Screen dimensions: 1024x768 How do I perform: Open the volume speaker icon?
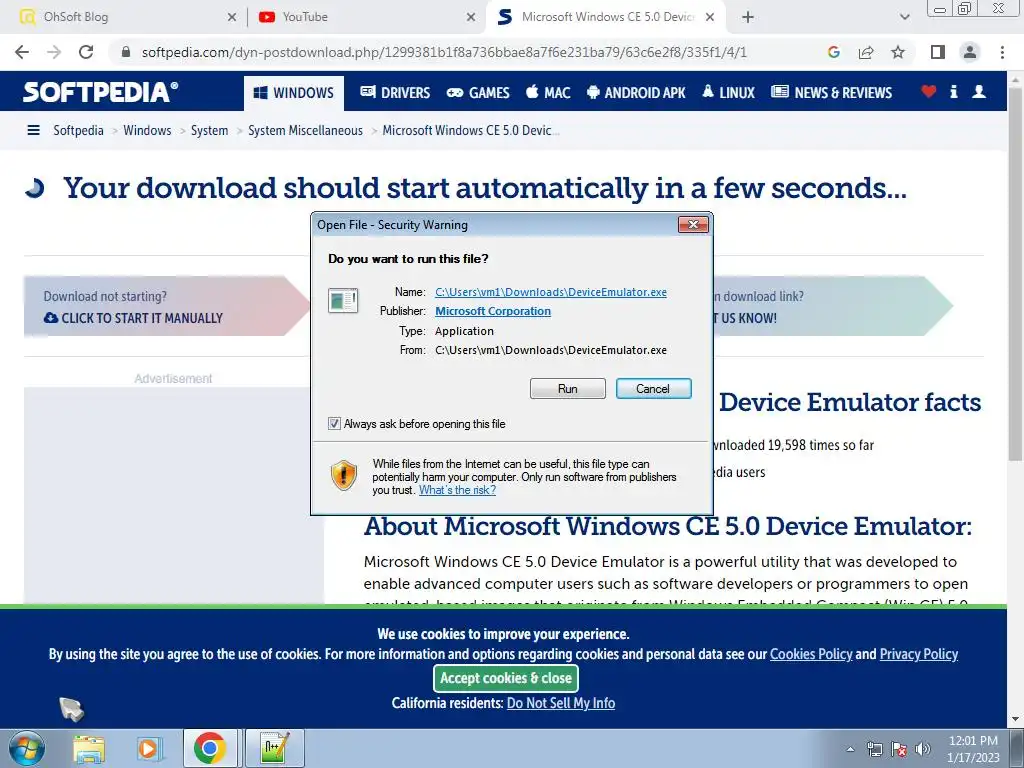(x=923, y=749)
